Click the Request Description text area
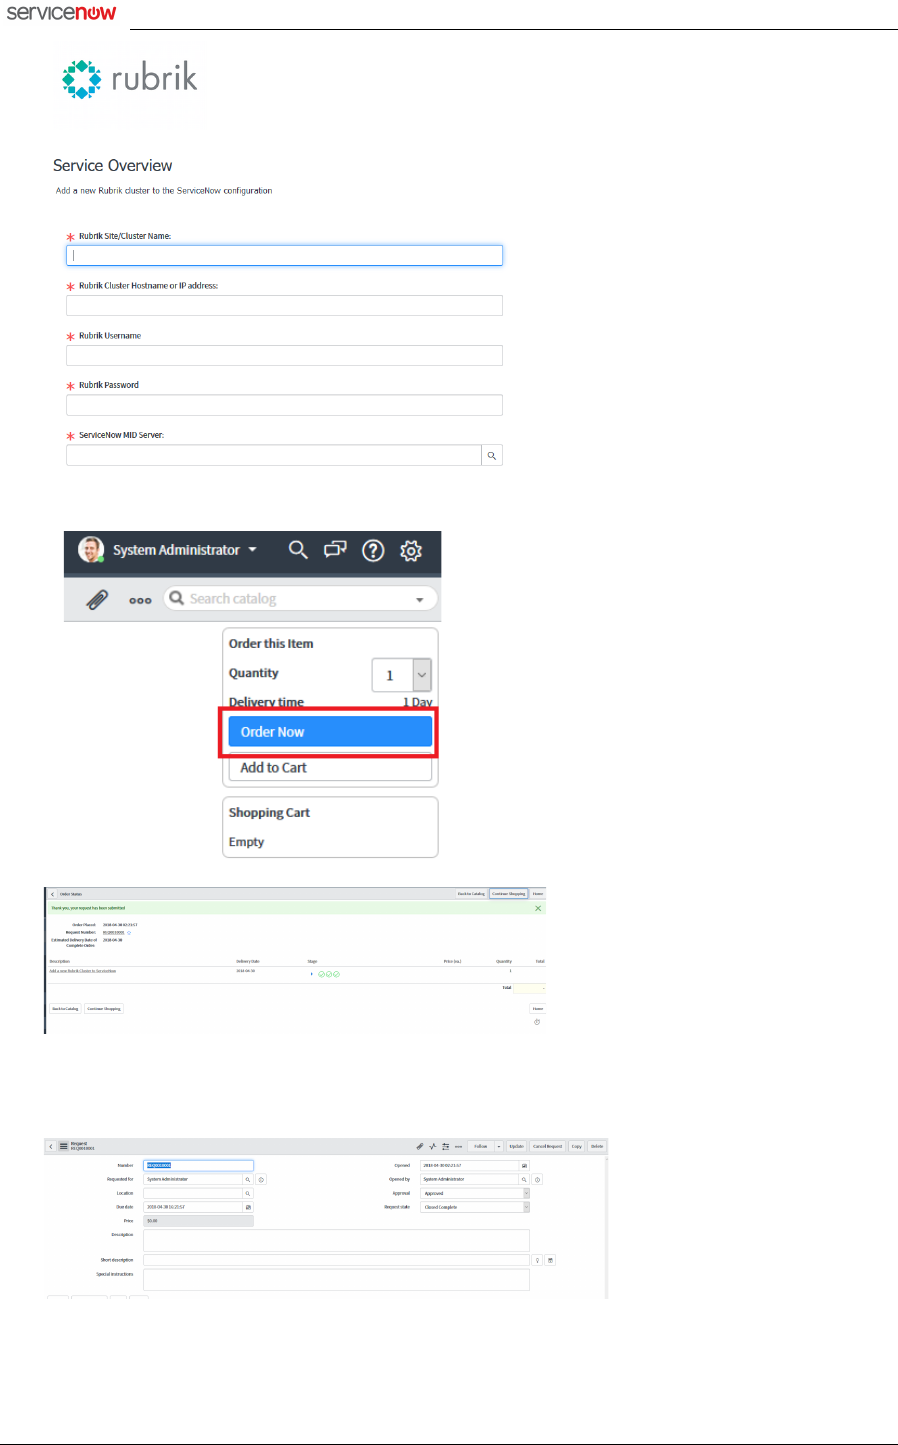Image resolution: width=898 pixels, height=1445 pixels. 336,1240
